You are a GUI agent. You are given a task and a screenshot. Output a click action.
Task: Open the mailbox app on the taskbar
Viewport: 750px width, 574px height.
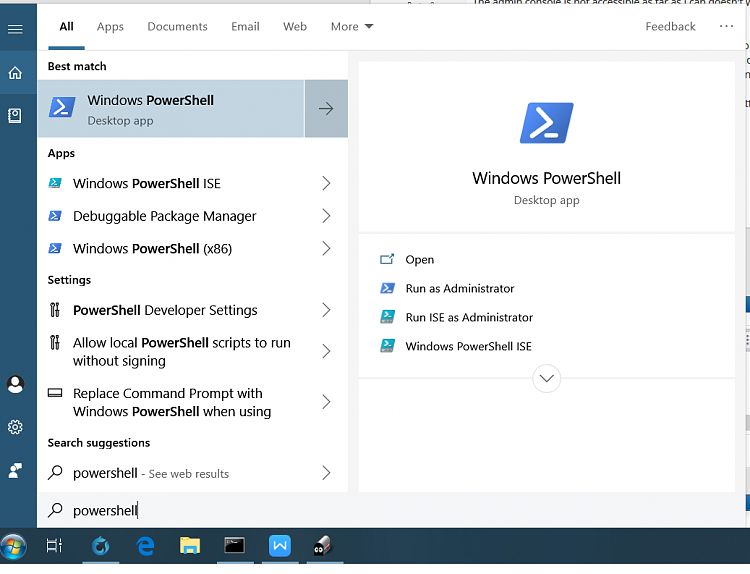point(322,546)
